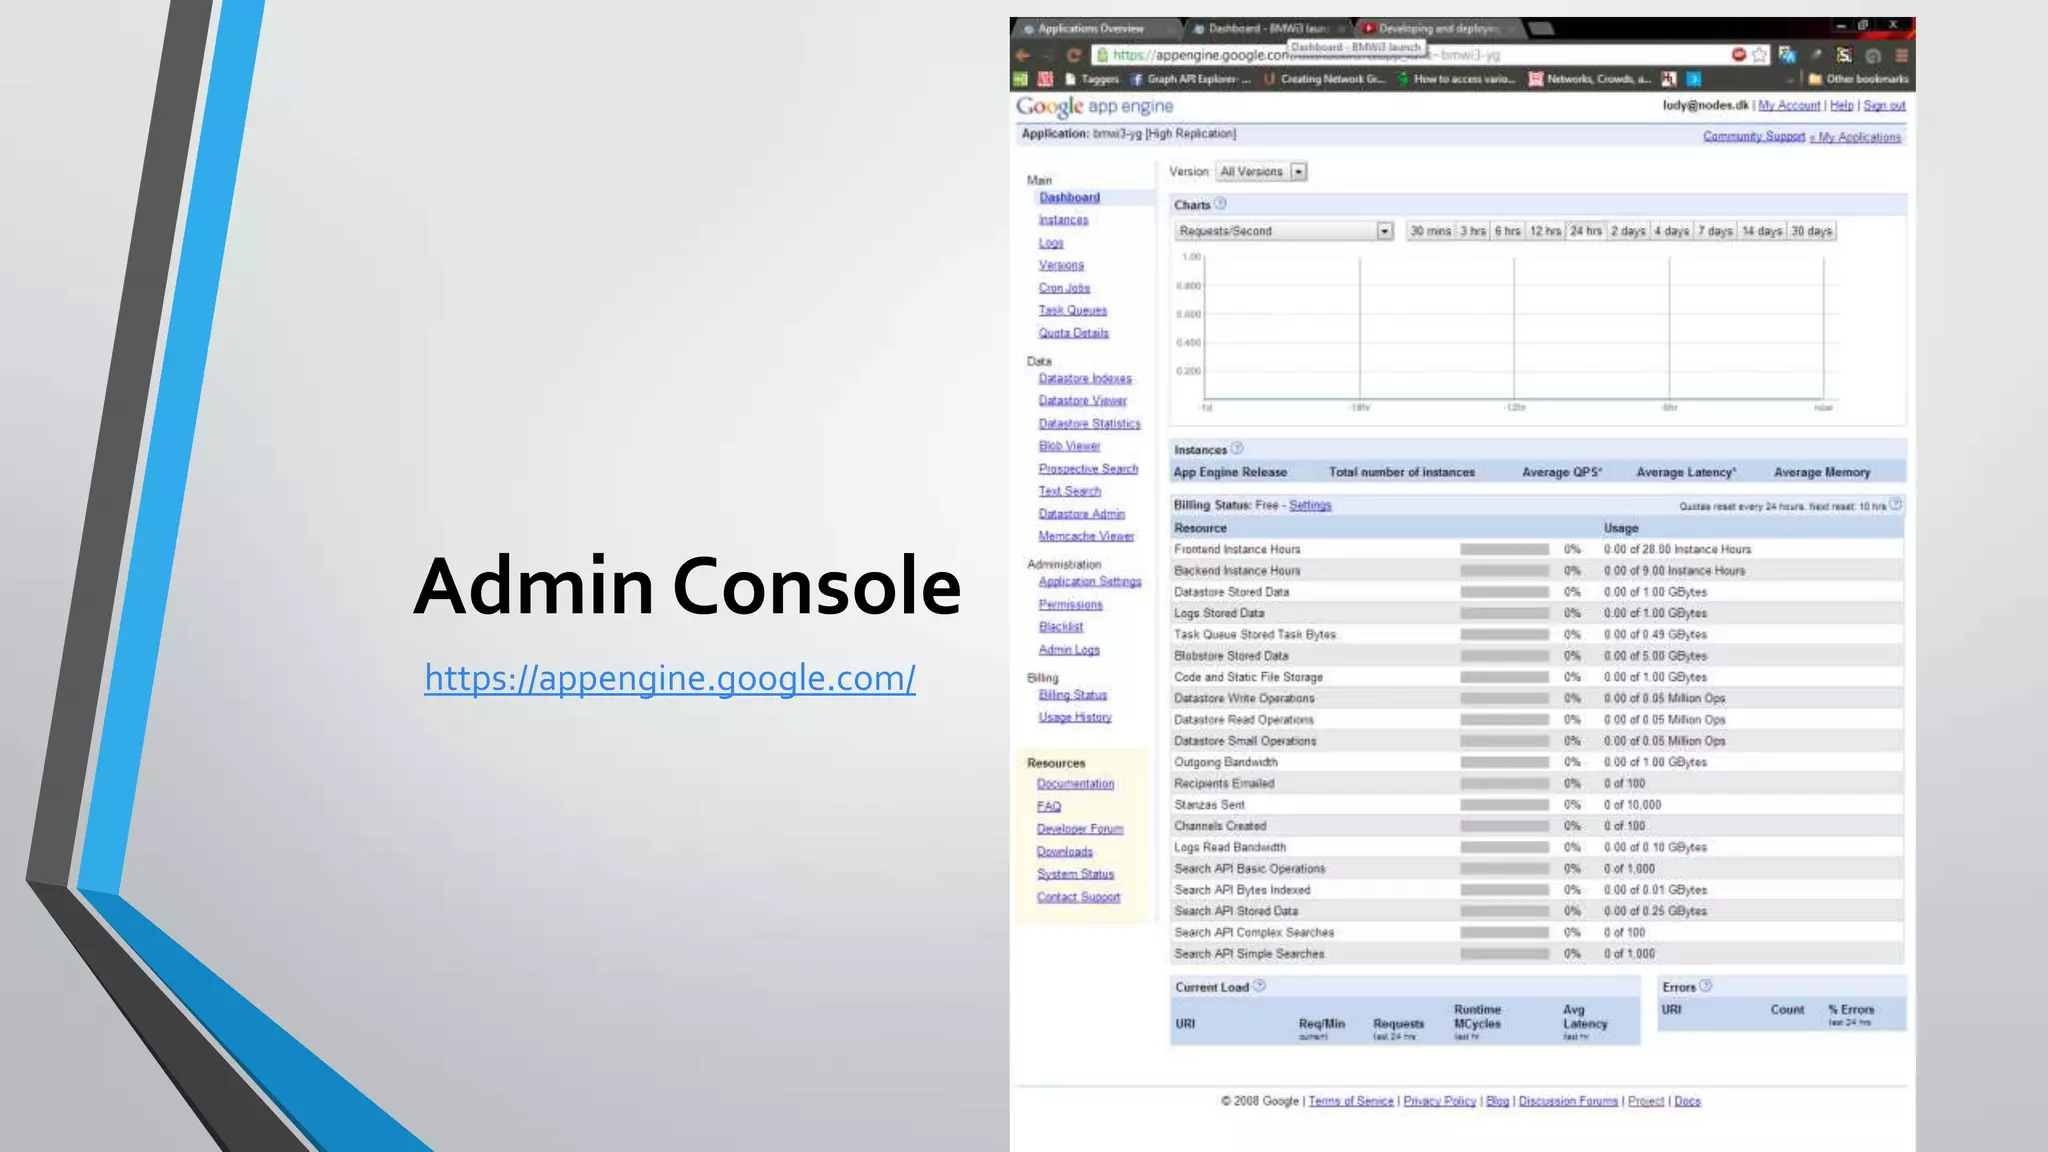Click the red blocker icon in the address bar
This screenshot has width=2048, height=1152.
(x=1739, y=55)
